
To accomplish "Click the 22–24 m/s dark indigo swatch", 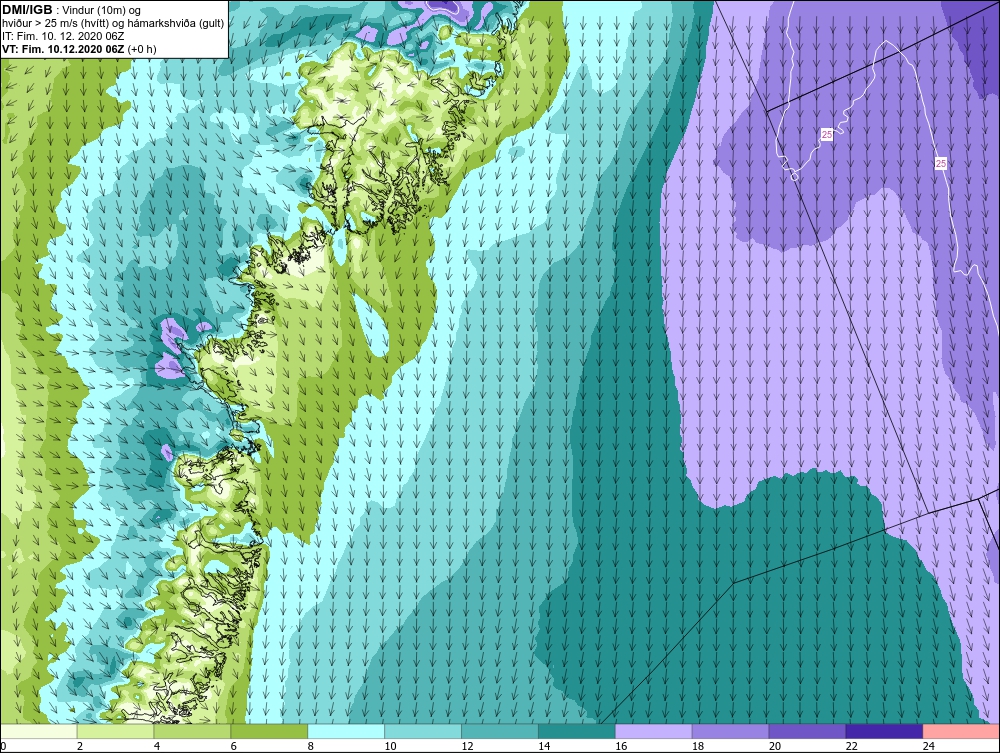I will [x=885, y=731].
